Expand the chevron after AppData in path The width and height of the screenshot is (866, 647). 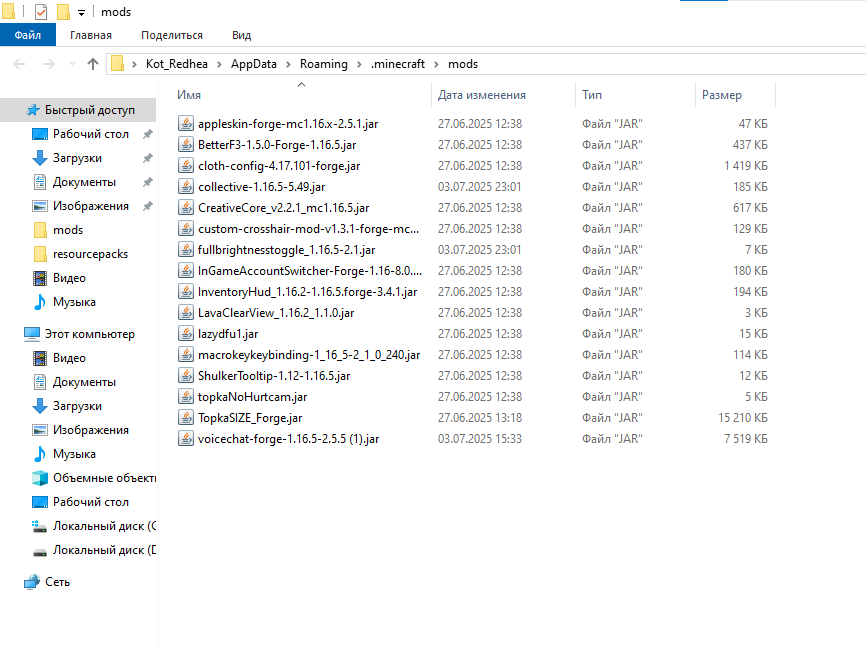click(x=288, y=65)
